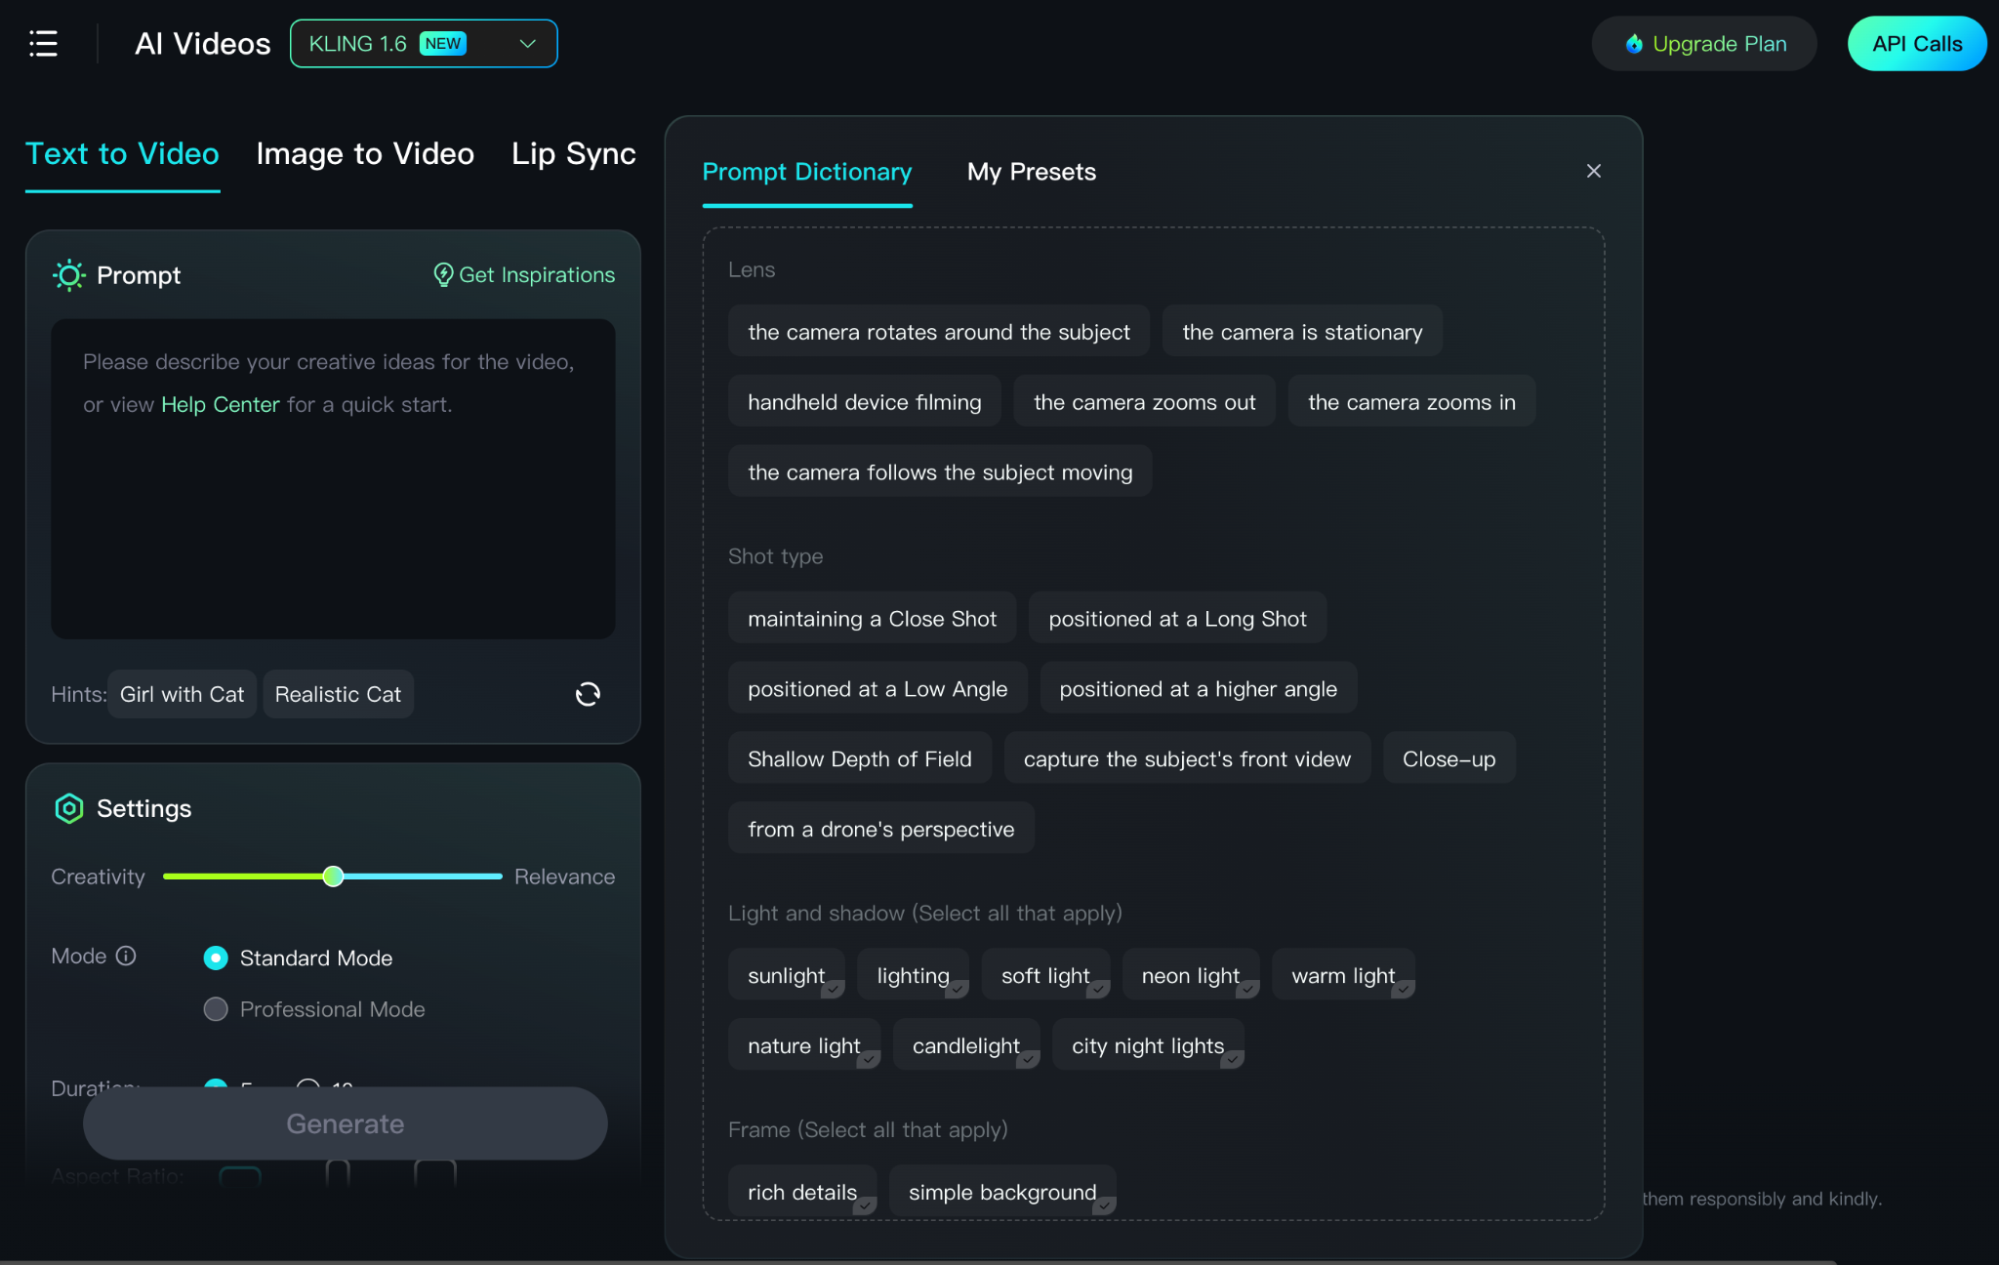This screenshot has height=1265, width=1999.
Task: Close the Prompt Dictionary panel
Action: 1594,171
